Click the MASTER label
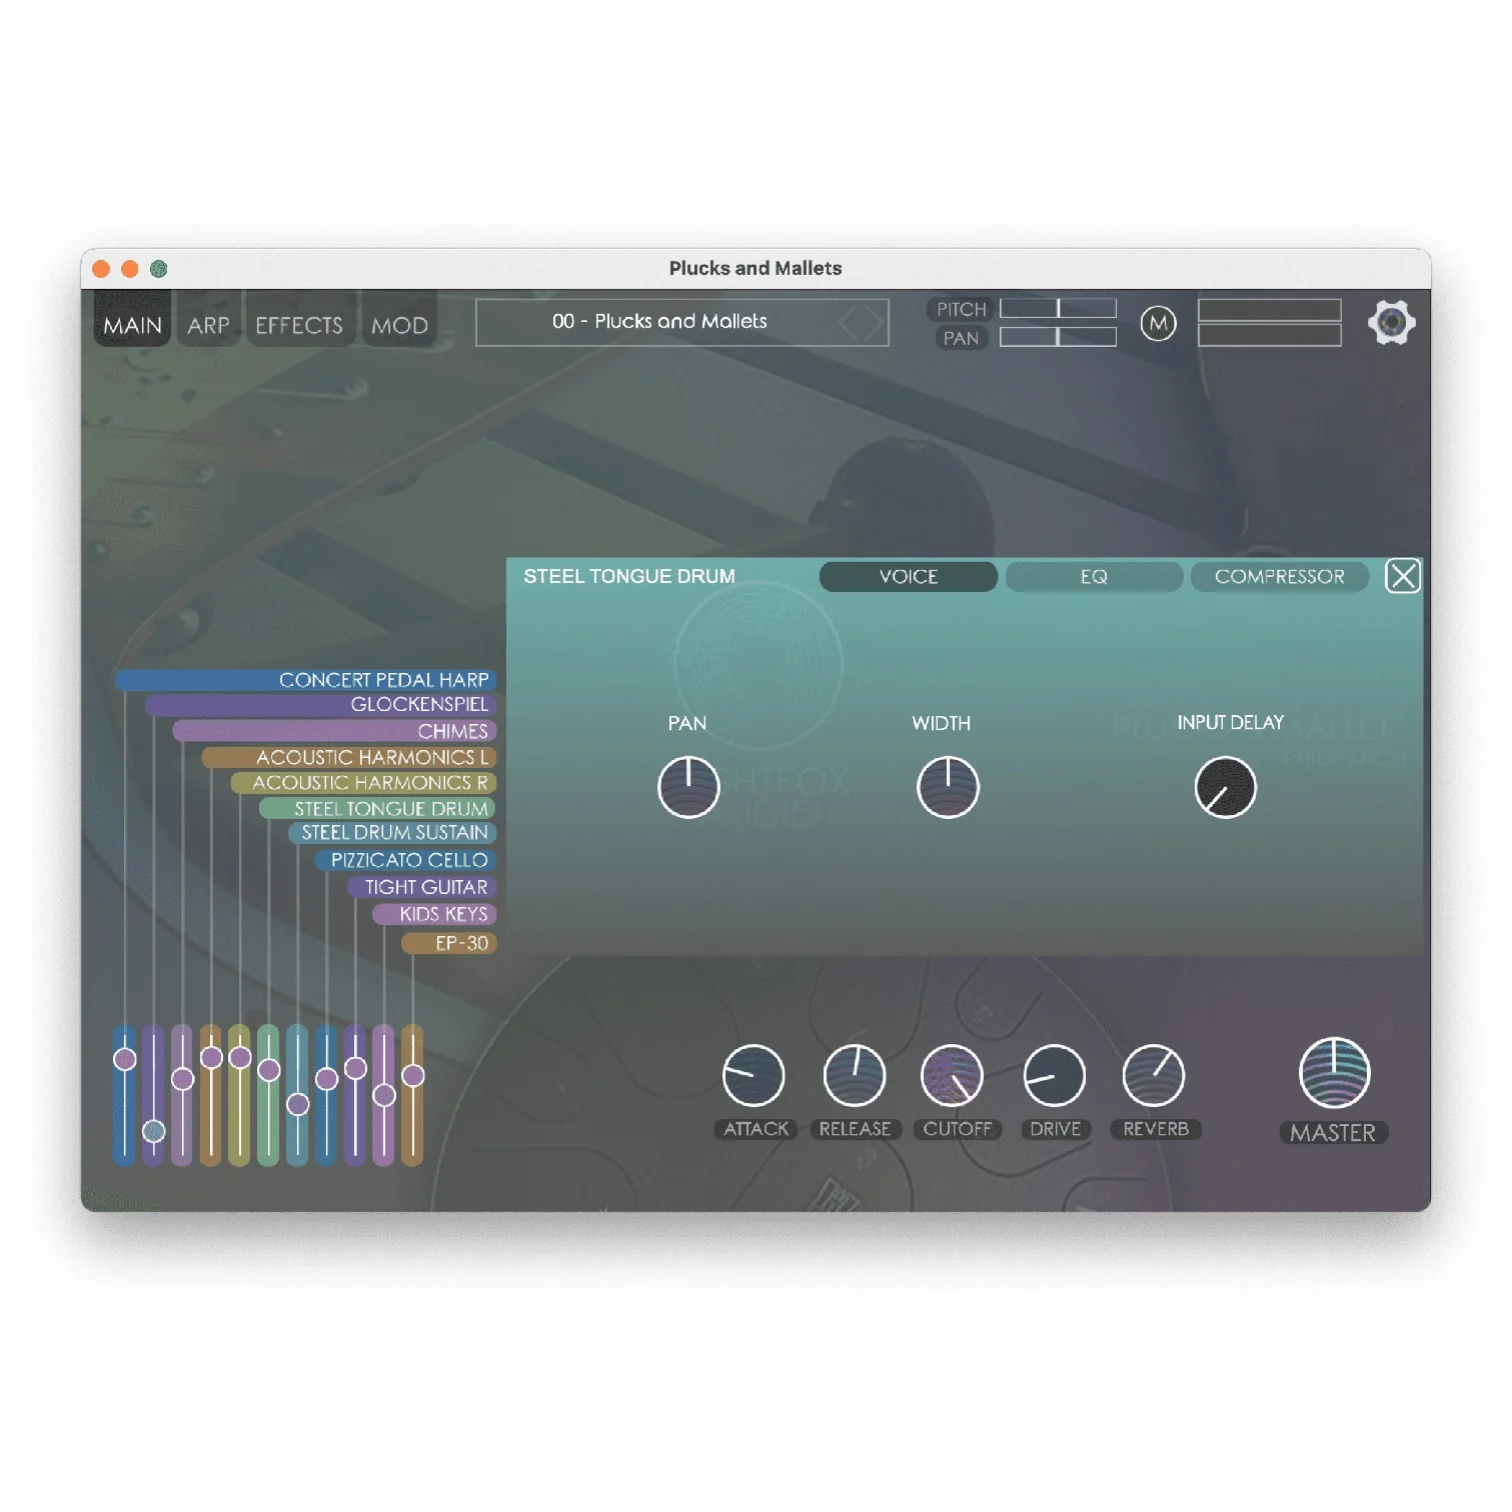This screenshot has height=1512, width=1512. coord(1333,1133)
